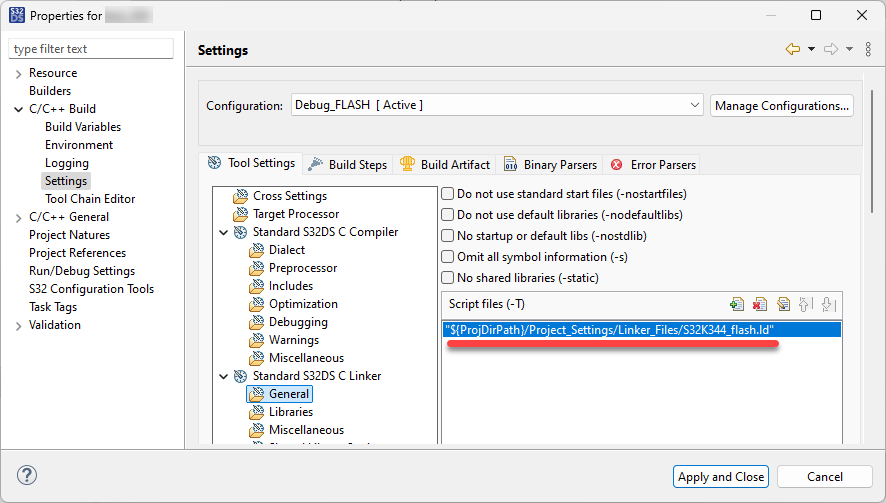Expand the C/C++ General tree node
The image size is (886, 503).
[x=19, y=218]
